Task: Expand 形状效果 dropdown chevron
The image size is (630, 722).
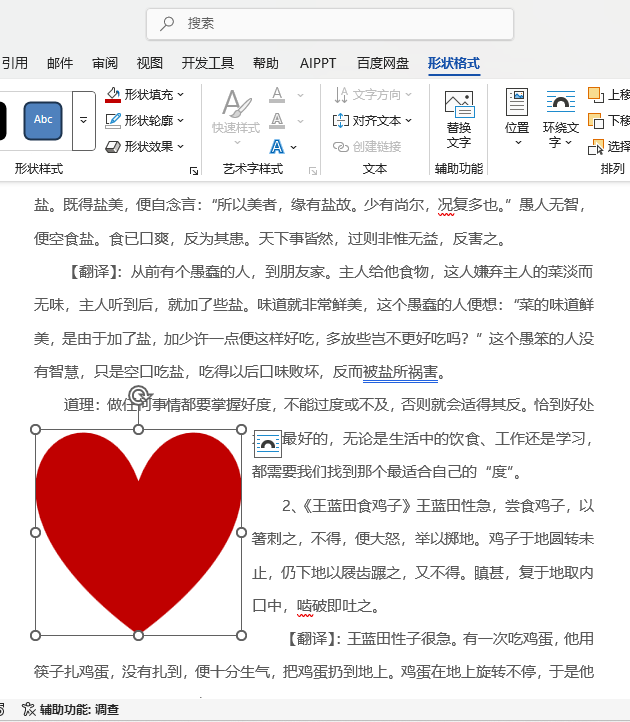Action: pos(181,147)
